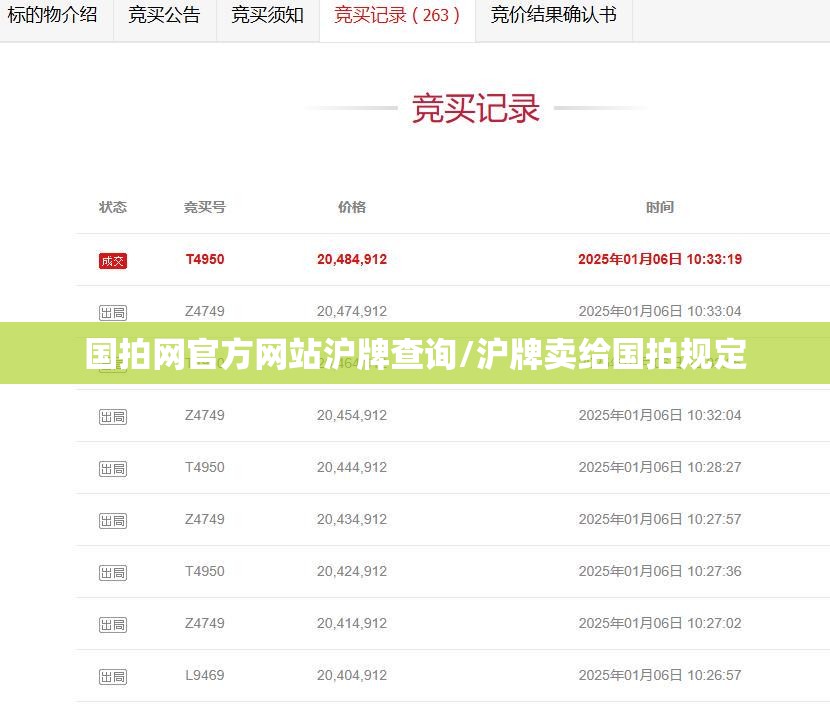Click the timestamp 2025年01月06日 10:33:19
The image size is (830, 707).
tap(660, 259)
